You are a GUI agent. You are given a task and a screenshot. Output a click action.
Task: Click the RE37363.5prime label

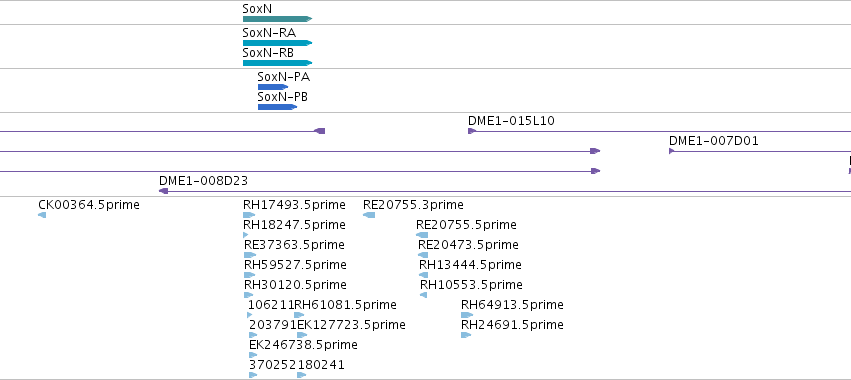pos(294,245)
